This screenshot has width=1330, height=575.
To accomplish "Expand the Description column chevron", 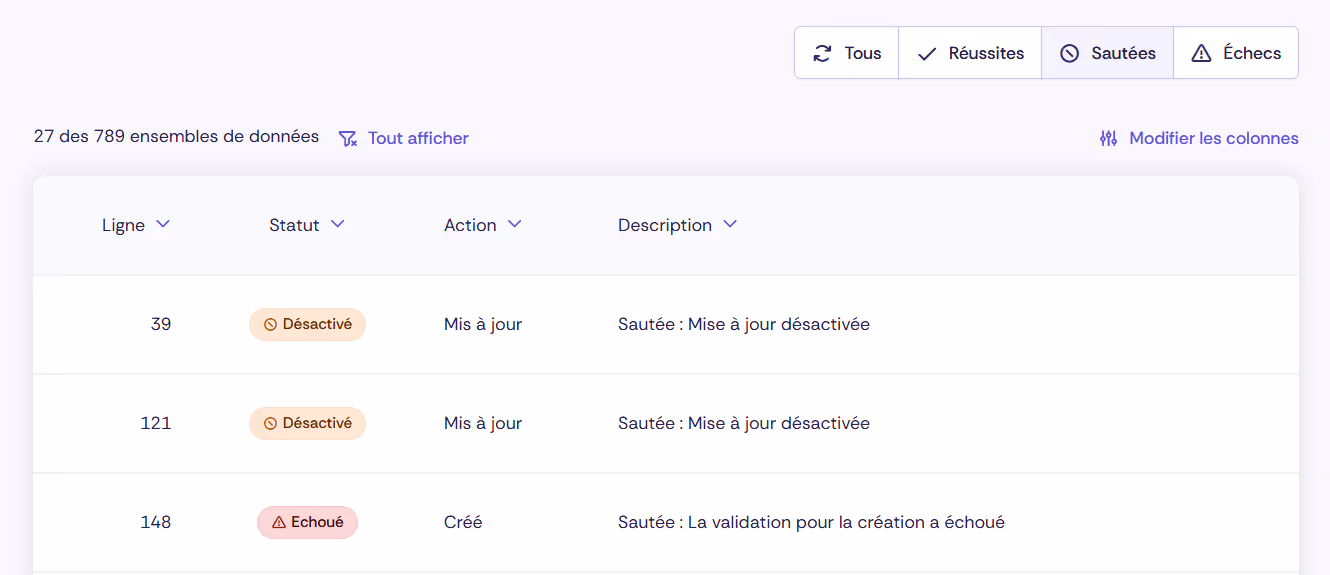I will point(730,224).
